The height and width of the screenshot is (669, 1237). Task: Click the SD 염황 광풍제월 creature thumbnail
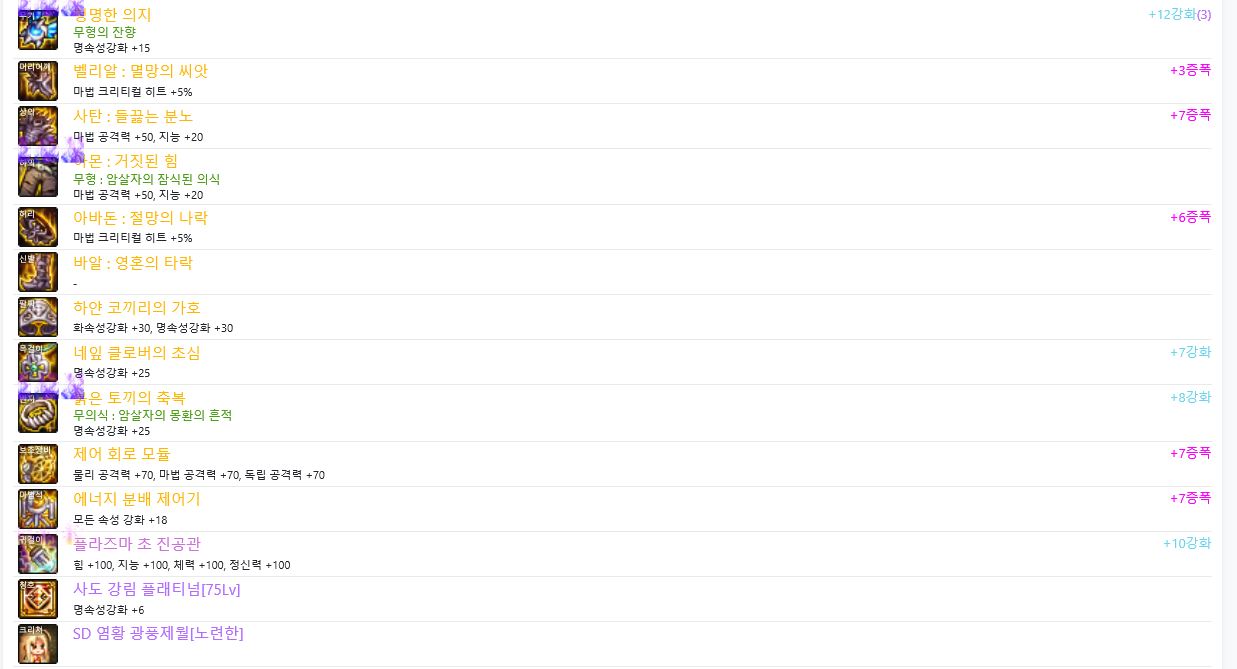(38, 644)
